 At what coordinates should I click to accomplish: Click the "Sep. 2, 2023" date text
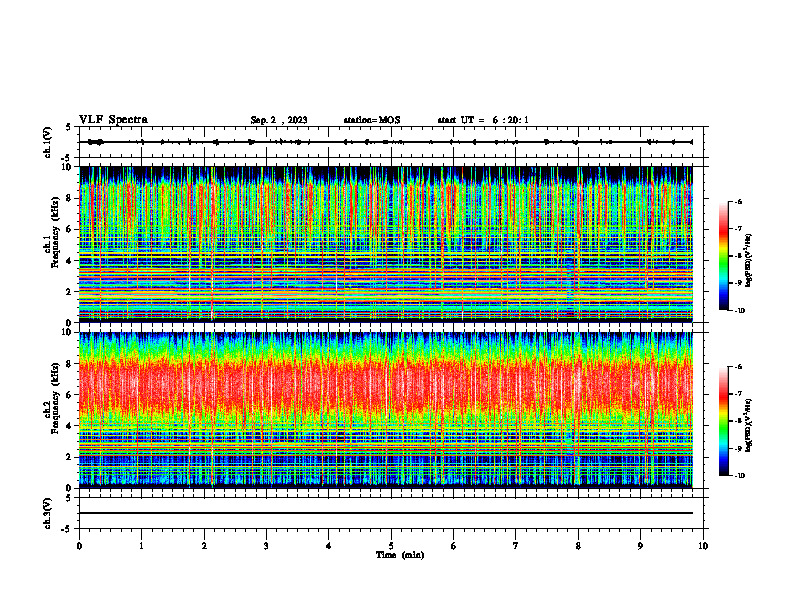279,120
